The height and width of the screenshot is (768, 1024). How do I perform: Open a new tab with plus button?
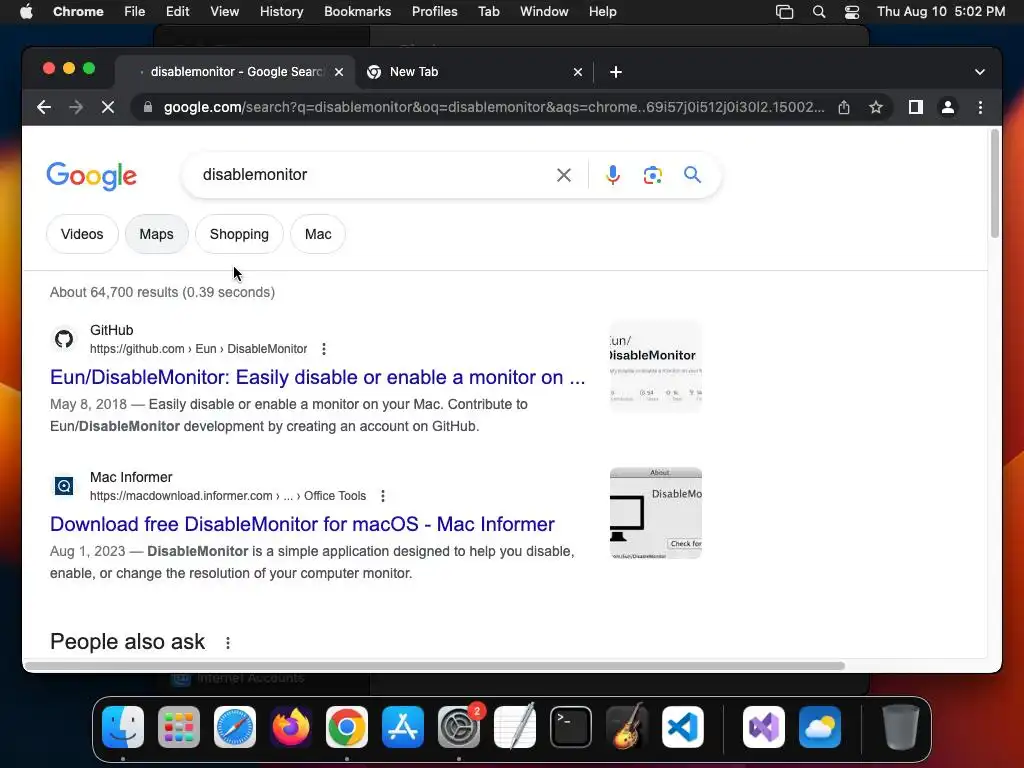pos(616,72)
